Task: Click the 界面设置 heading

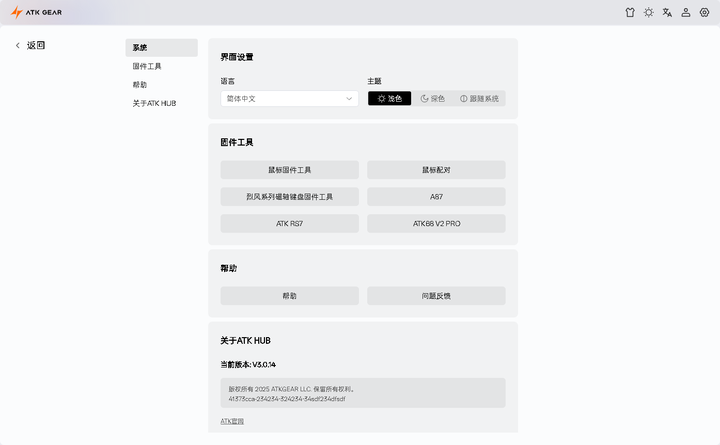Action: [237, 57]
